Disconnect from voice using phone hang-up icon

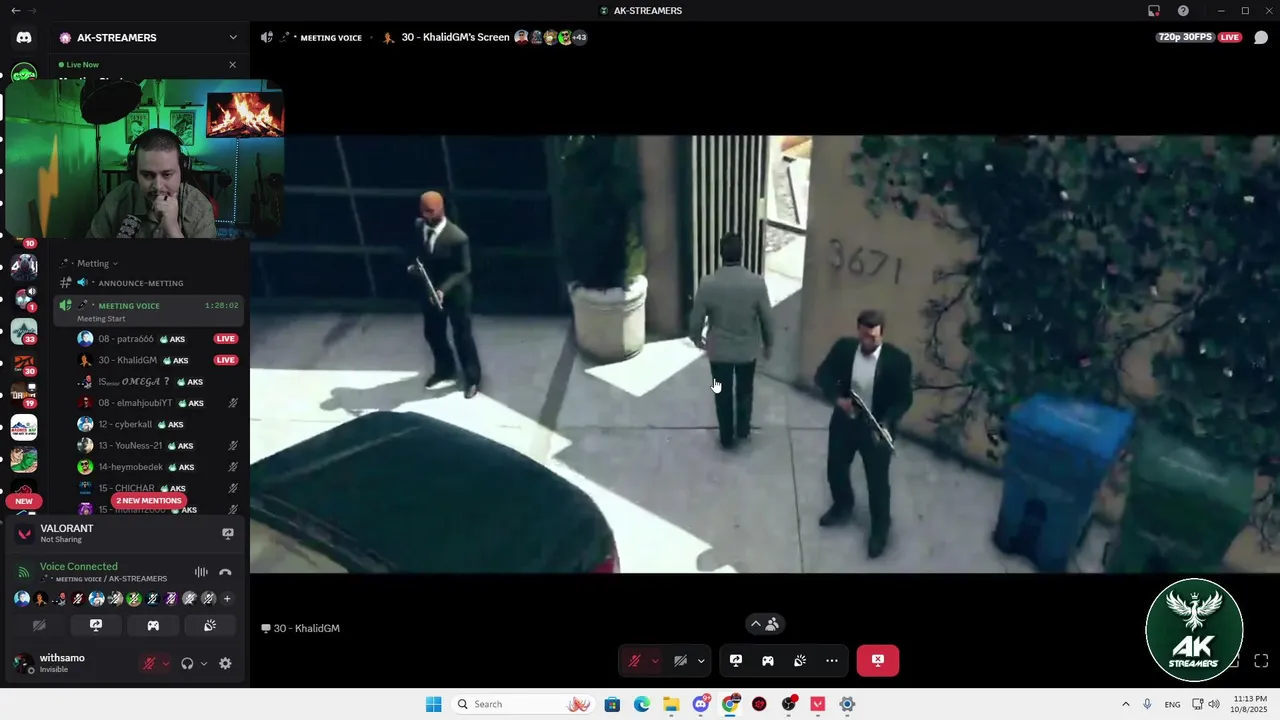[x=225, y=572]
